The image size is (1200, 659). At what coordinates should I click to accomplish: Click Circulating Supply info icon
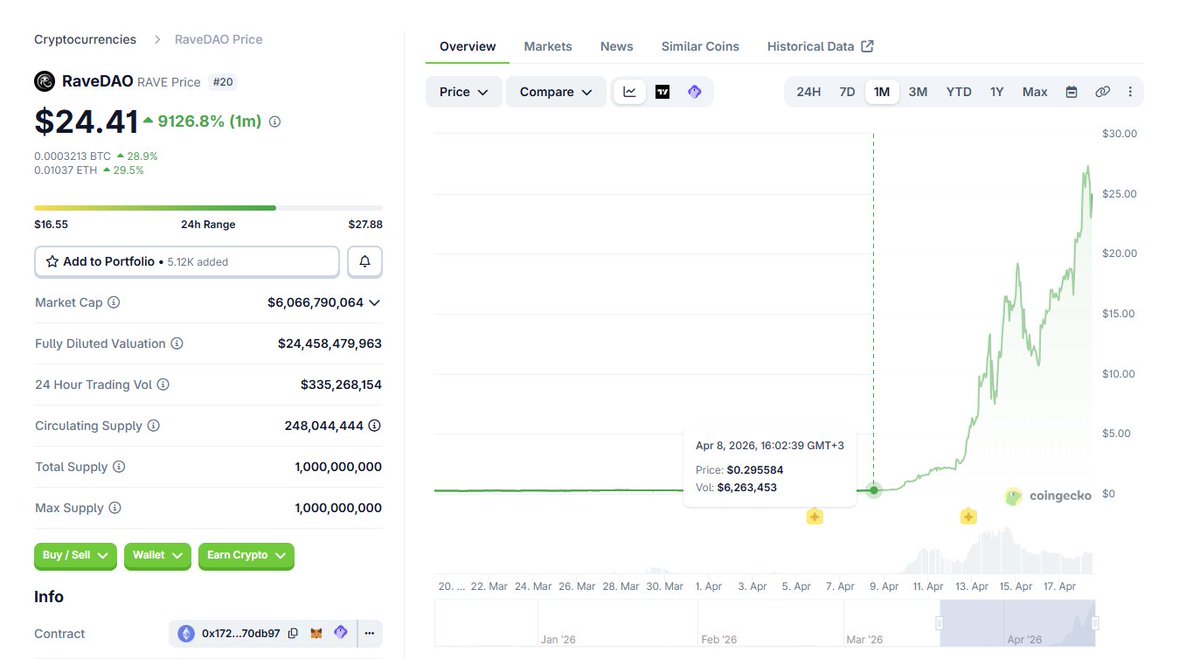point(154,426)
